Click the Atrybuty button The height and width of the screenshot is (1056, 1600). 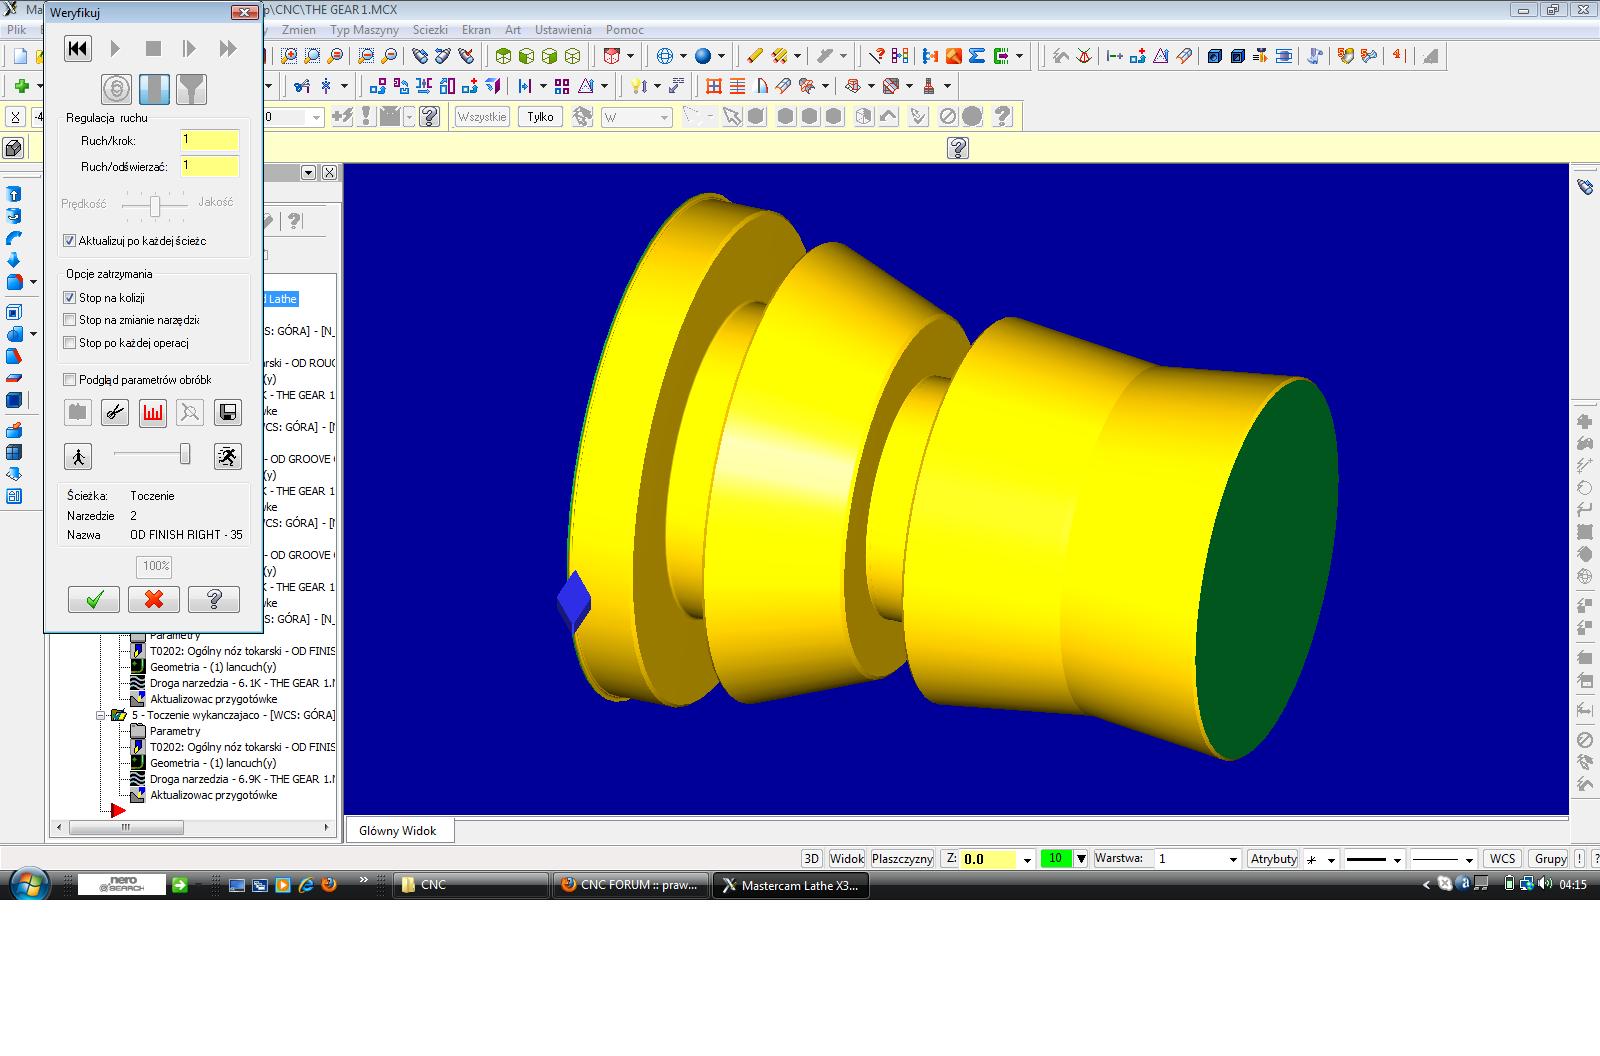(x=1273, y=859)
